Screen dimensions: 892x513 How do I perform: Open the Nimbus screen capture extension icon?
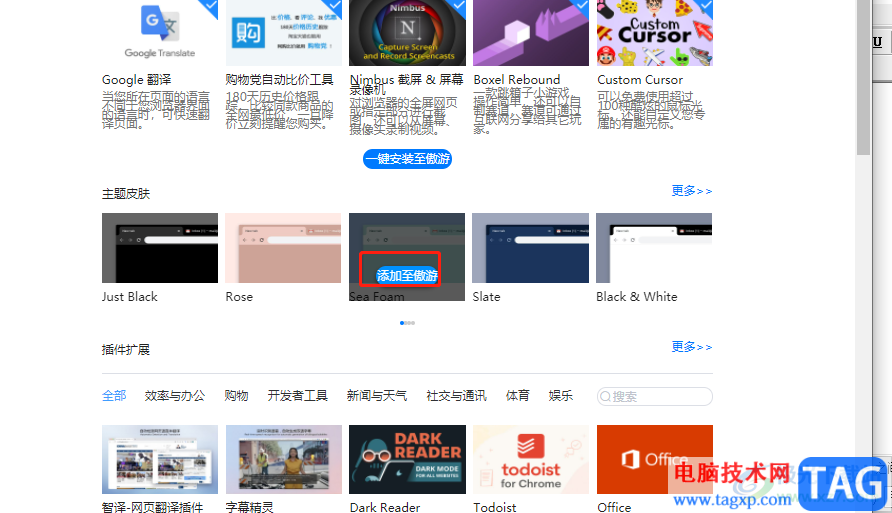407,33
